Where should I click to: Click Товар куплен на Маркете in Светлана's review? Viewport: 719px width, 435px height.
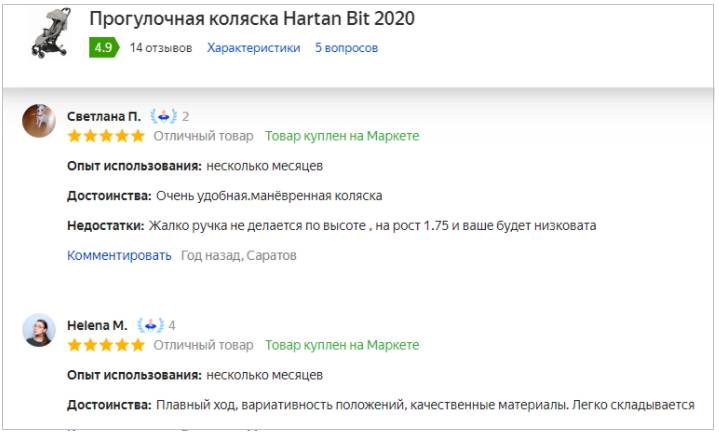pyautogui.click(x=342, y=136)
